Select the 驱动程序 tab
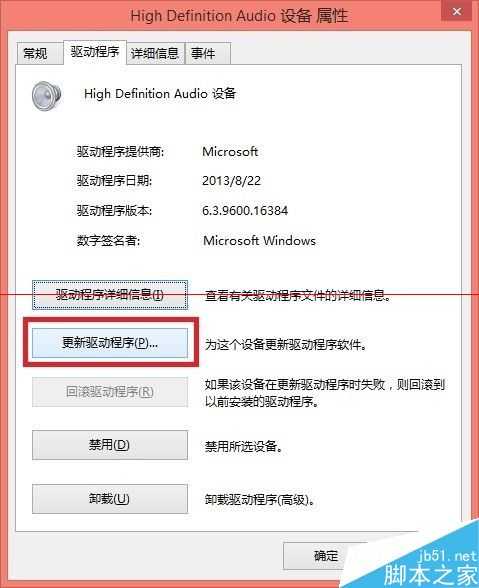 95,52
